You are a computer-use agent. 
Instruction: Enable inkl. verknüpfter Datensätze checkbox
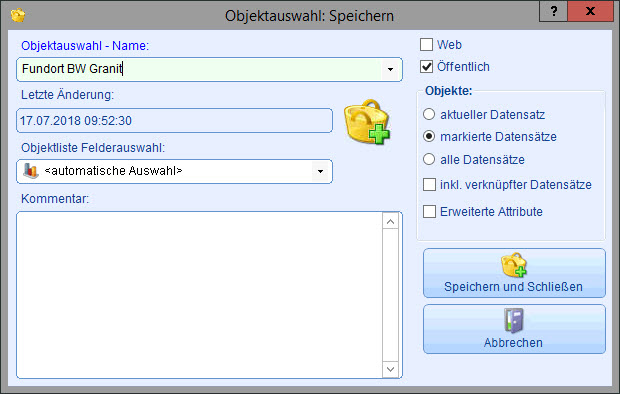429,184
